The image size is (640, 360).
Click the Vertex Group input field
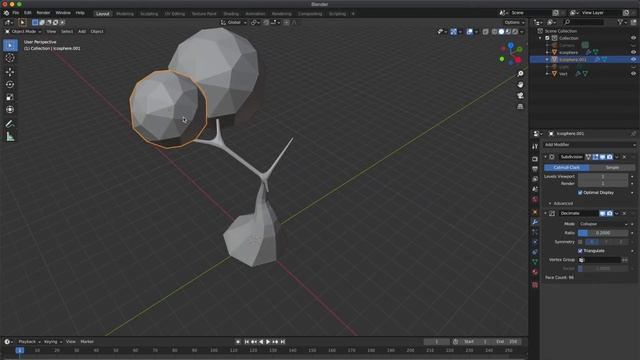point(600,260)
